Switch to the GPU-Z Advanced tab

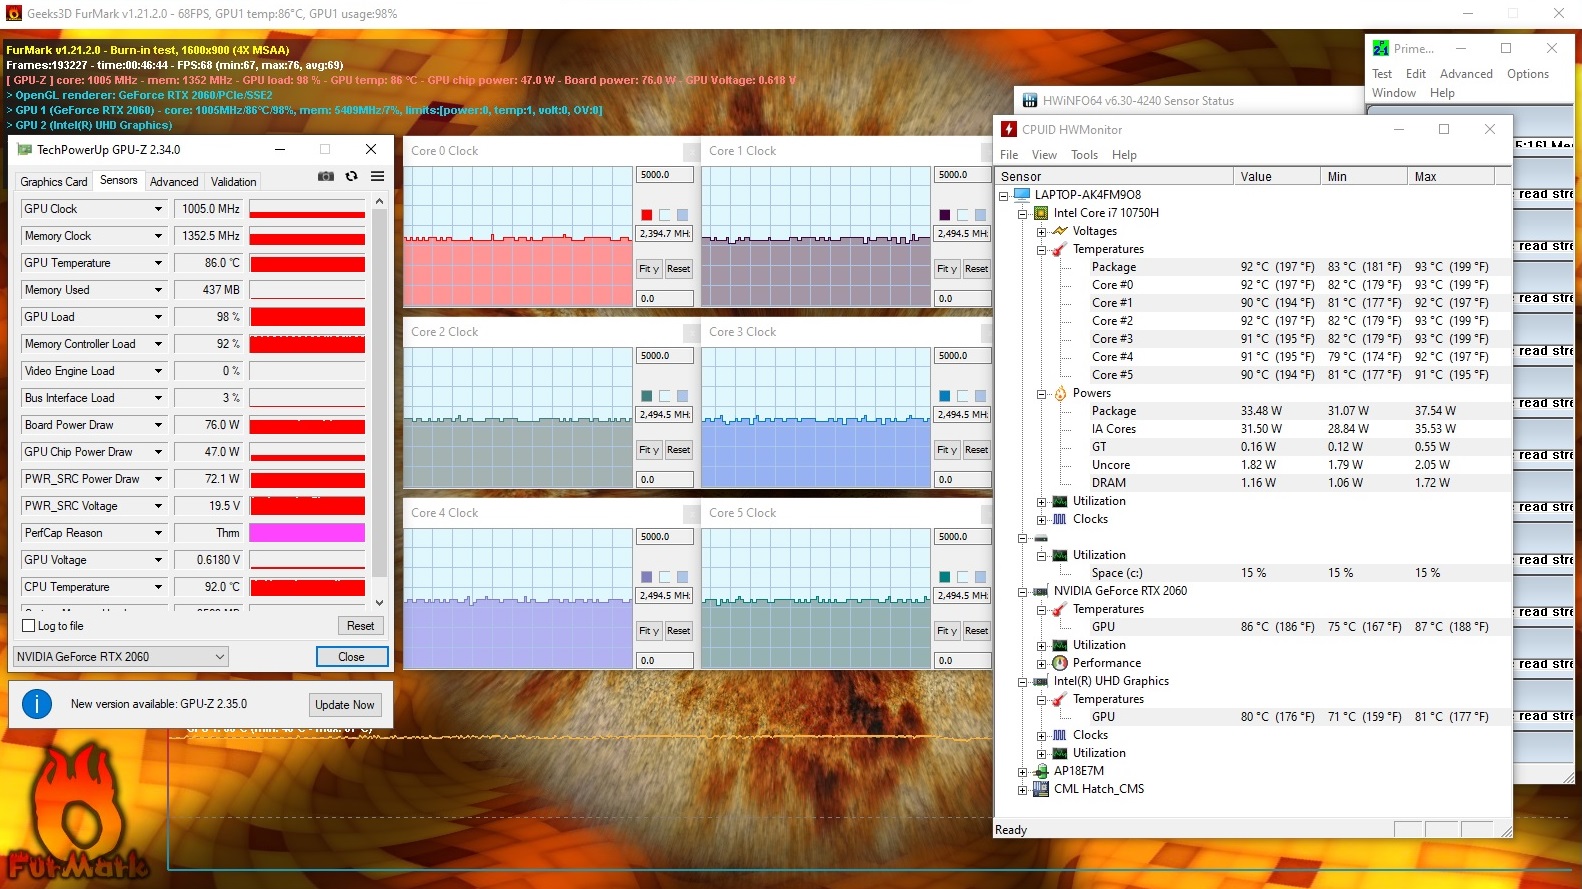coord(174,182)
